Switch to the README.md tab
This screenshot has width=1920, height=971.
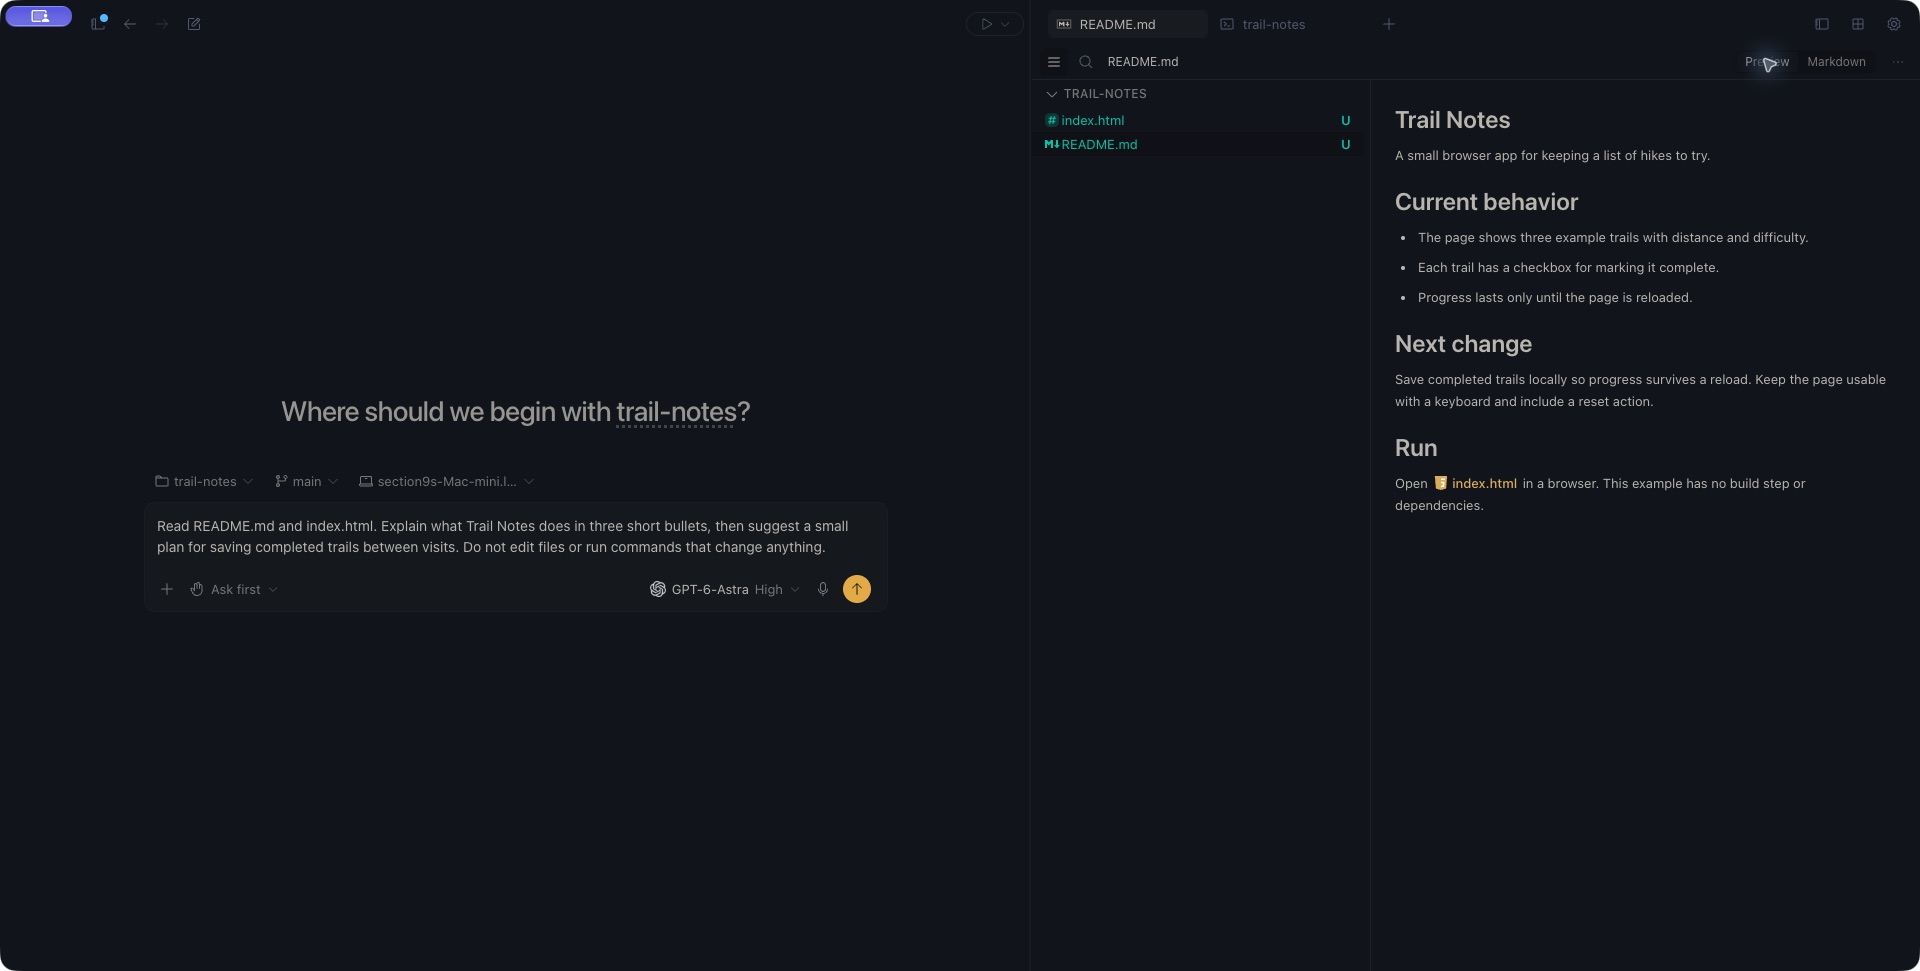pos(1127,24)
